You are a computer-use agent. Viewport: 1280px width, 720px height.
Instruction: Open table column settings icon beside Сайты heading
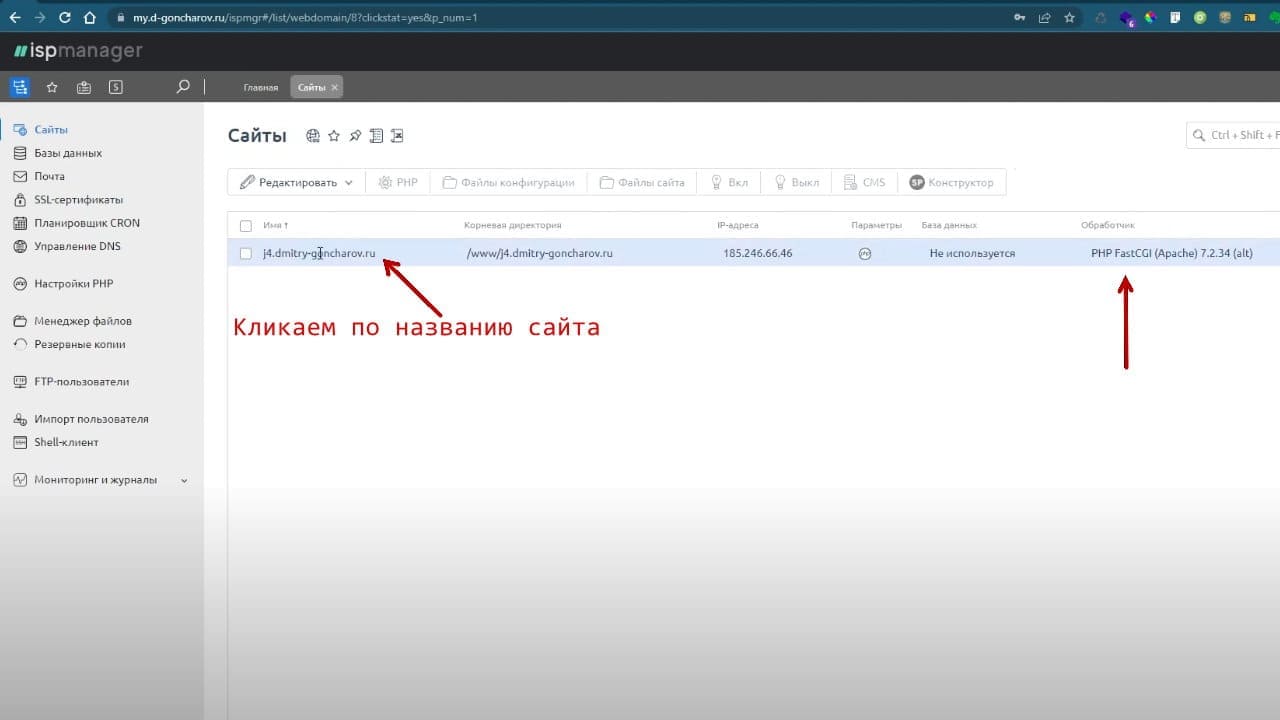click(376, 136)
